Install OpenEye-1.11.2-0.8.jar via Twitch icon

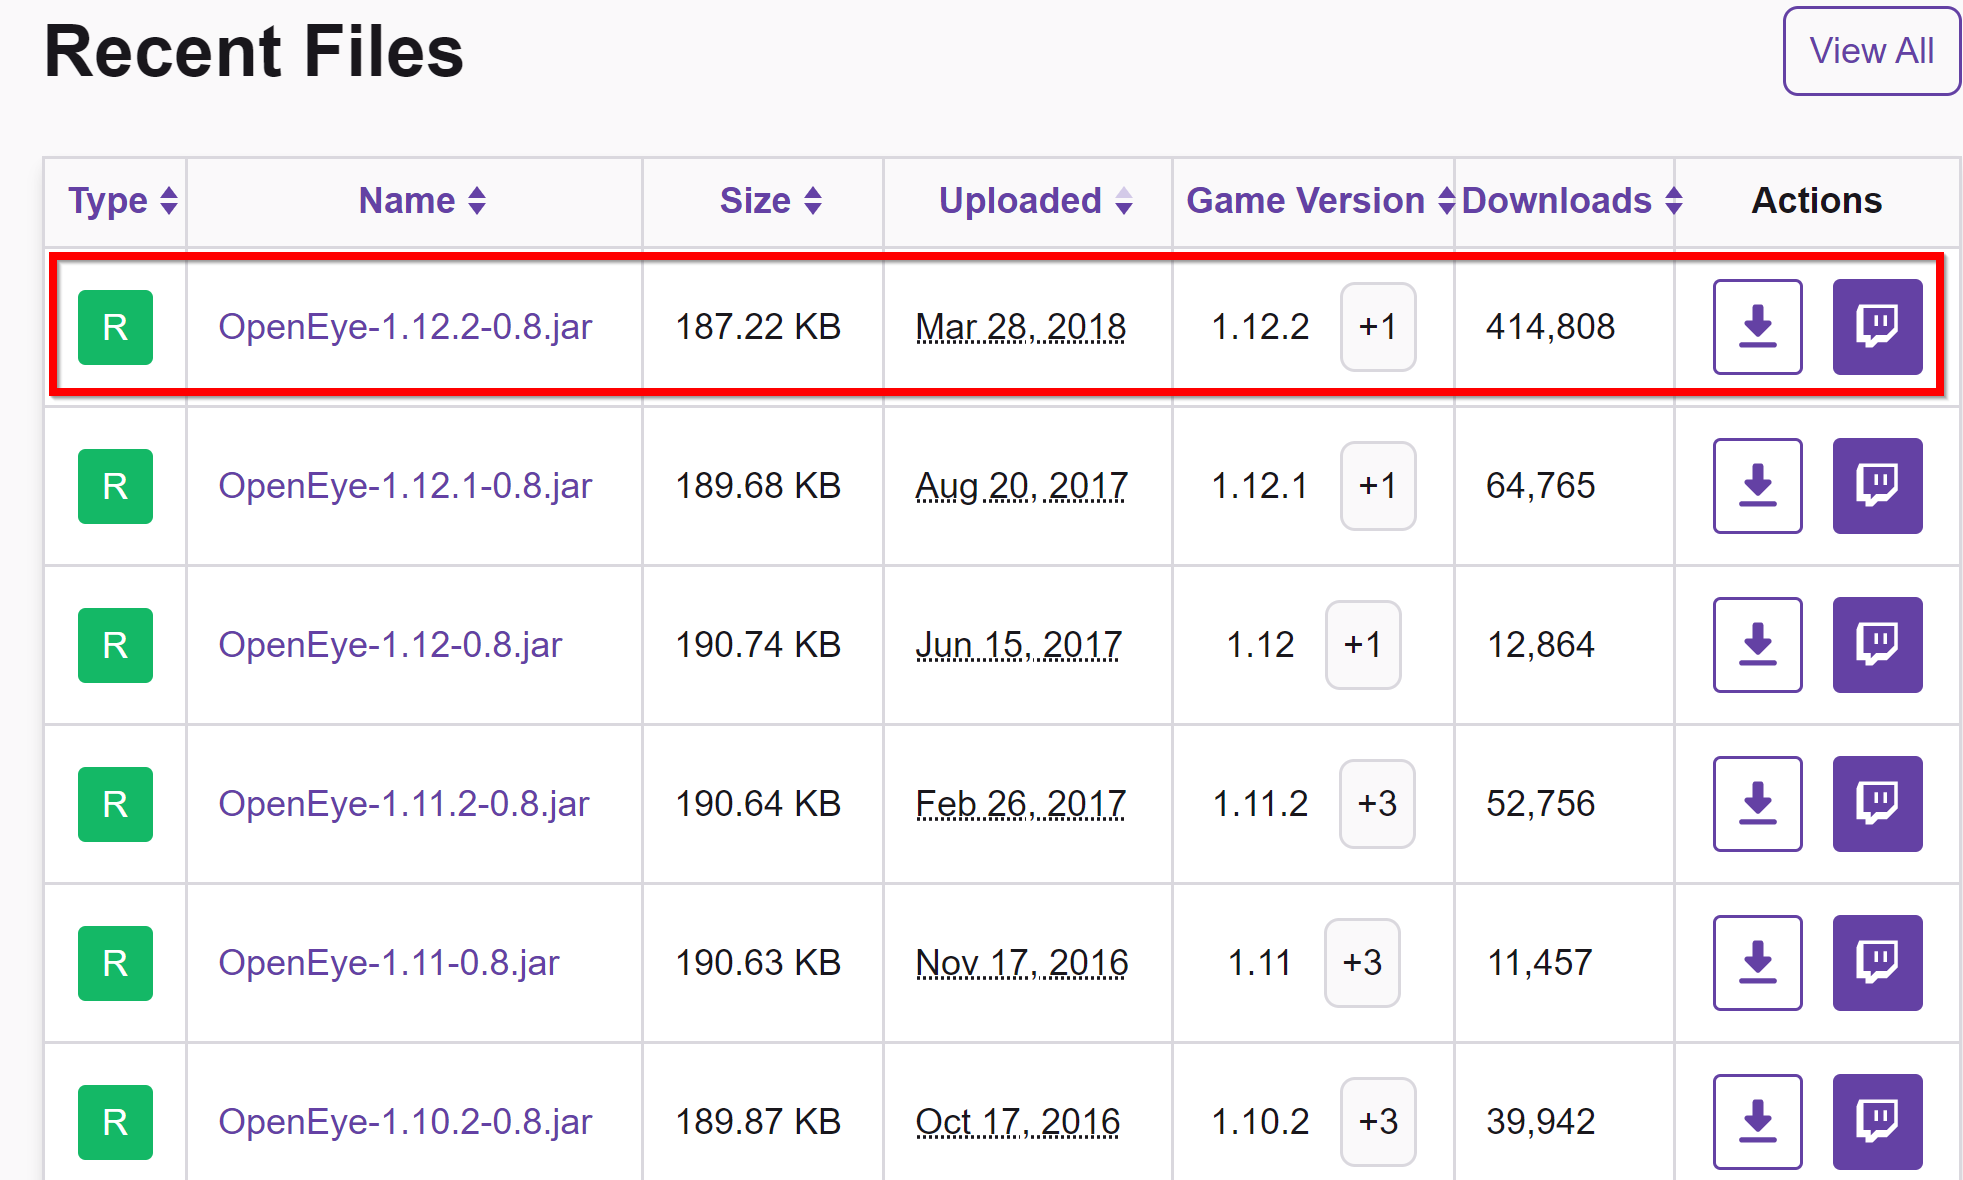coord(1877,804)
